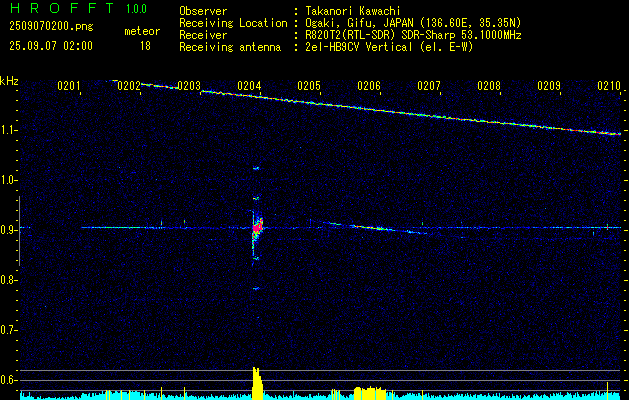Click the 0.7 kHz axis label
This screenshot has width=629, height=400.
point(8,330)
